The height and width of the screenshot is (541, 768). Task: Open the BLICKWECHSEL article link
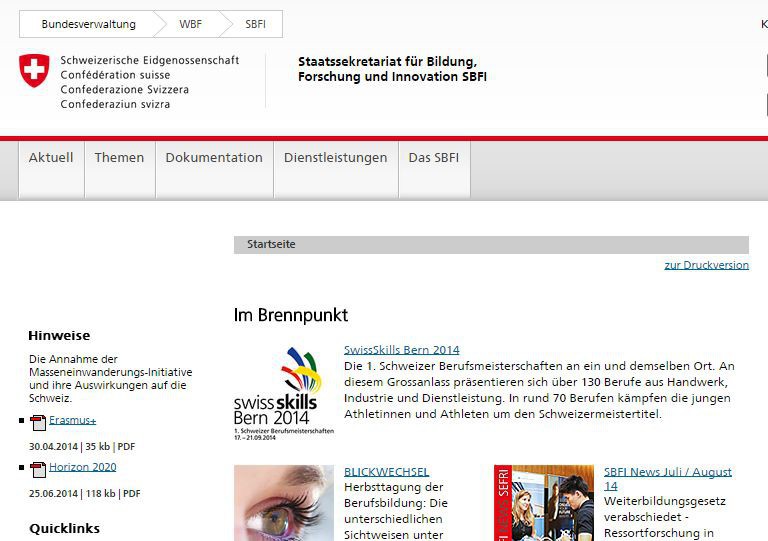coord(386,472)
